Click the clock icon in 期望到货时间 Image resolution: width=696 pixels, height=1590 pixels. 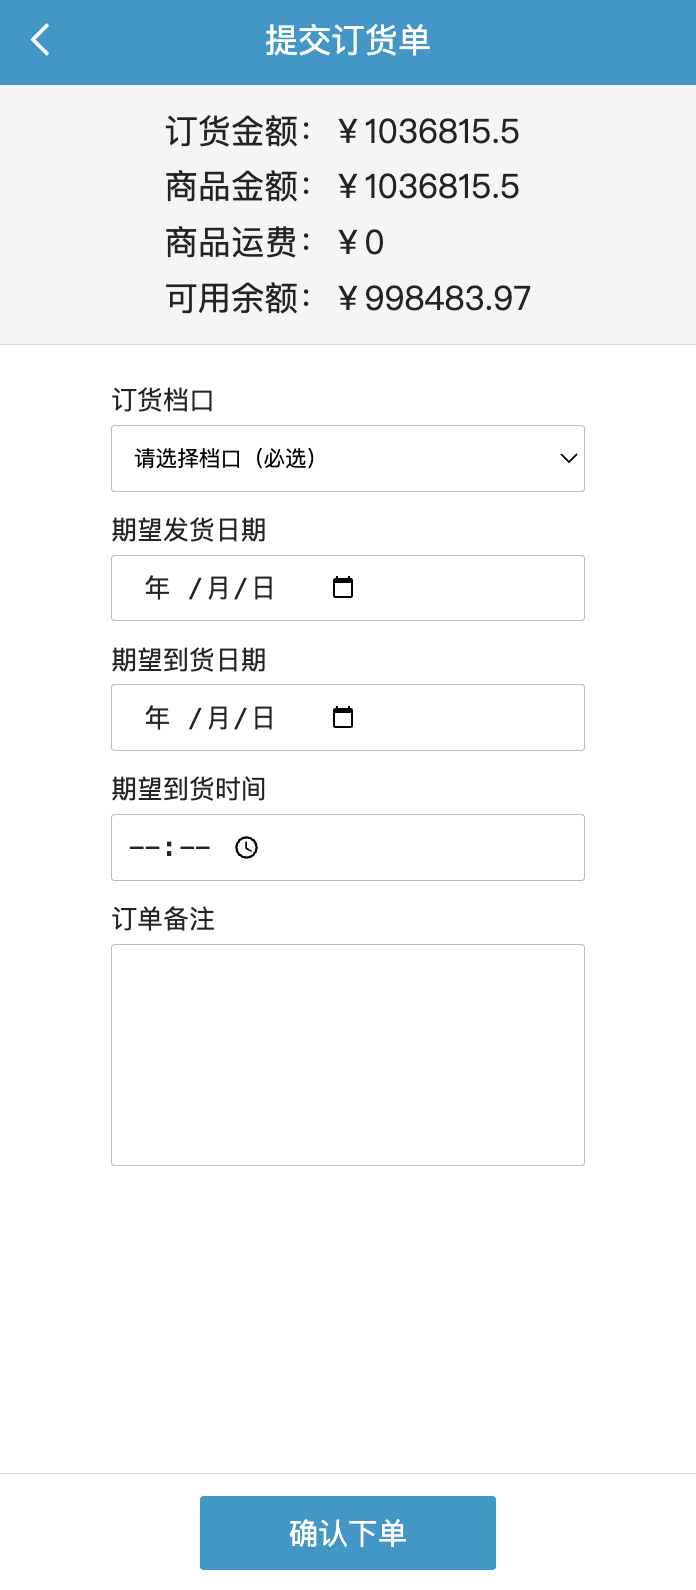pyautogui.click(x=246, y=847)
